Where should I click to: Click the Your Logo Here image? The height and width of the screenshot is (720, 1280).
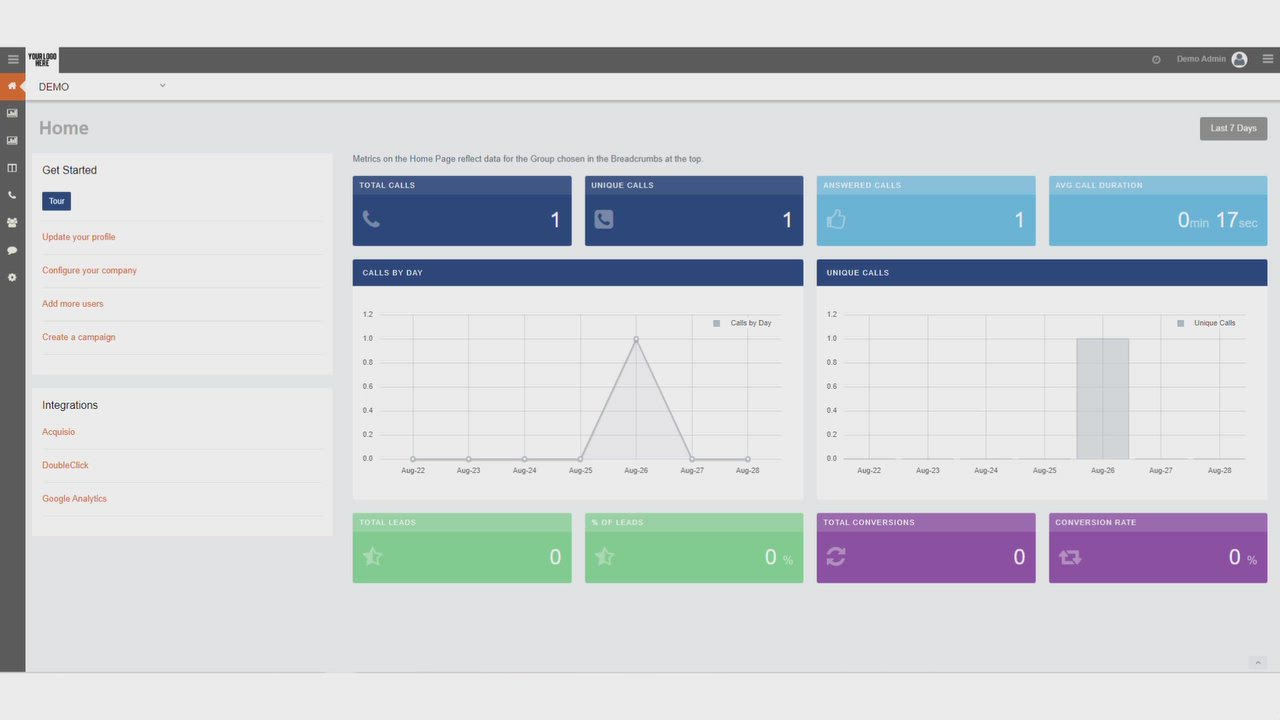point(42,60)
